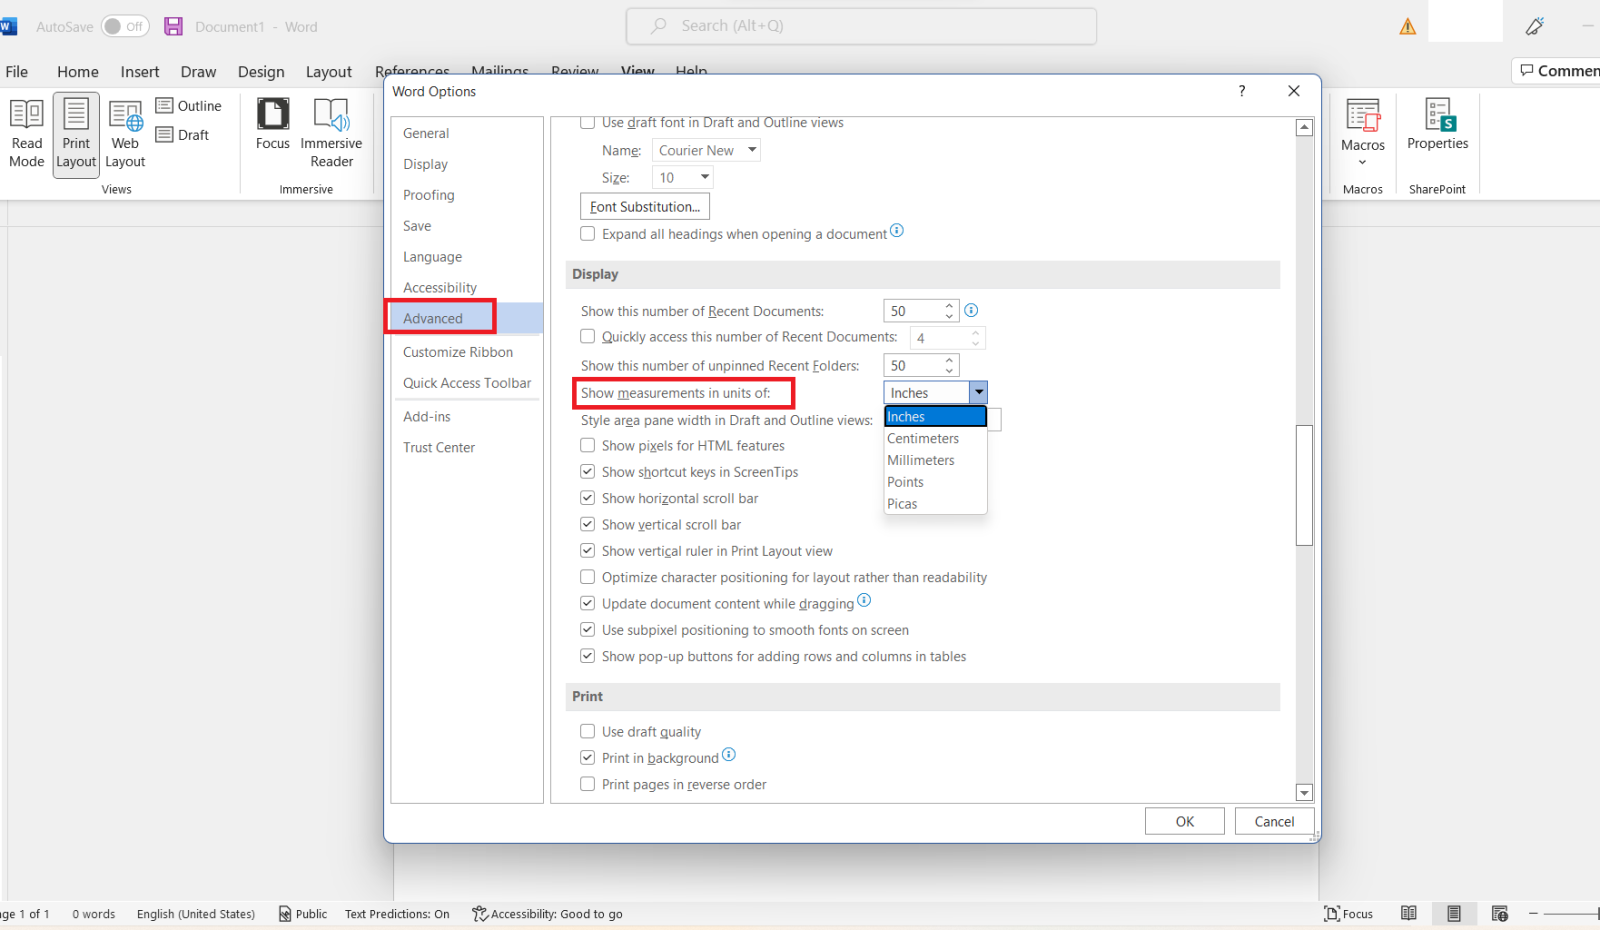Screen dimensions: 1600x930
Task: Open the Design ribbon tab
Action: pos(261,72)
